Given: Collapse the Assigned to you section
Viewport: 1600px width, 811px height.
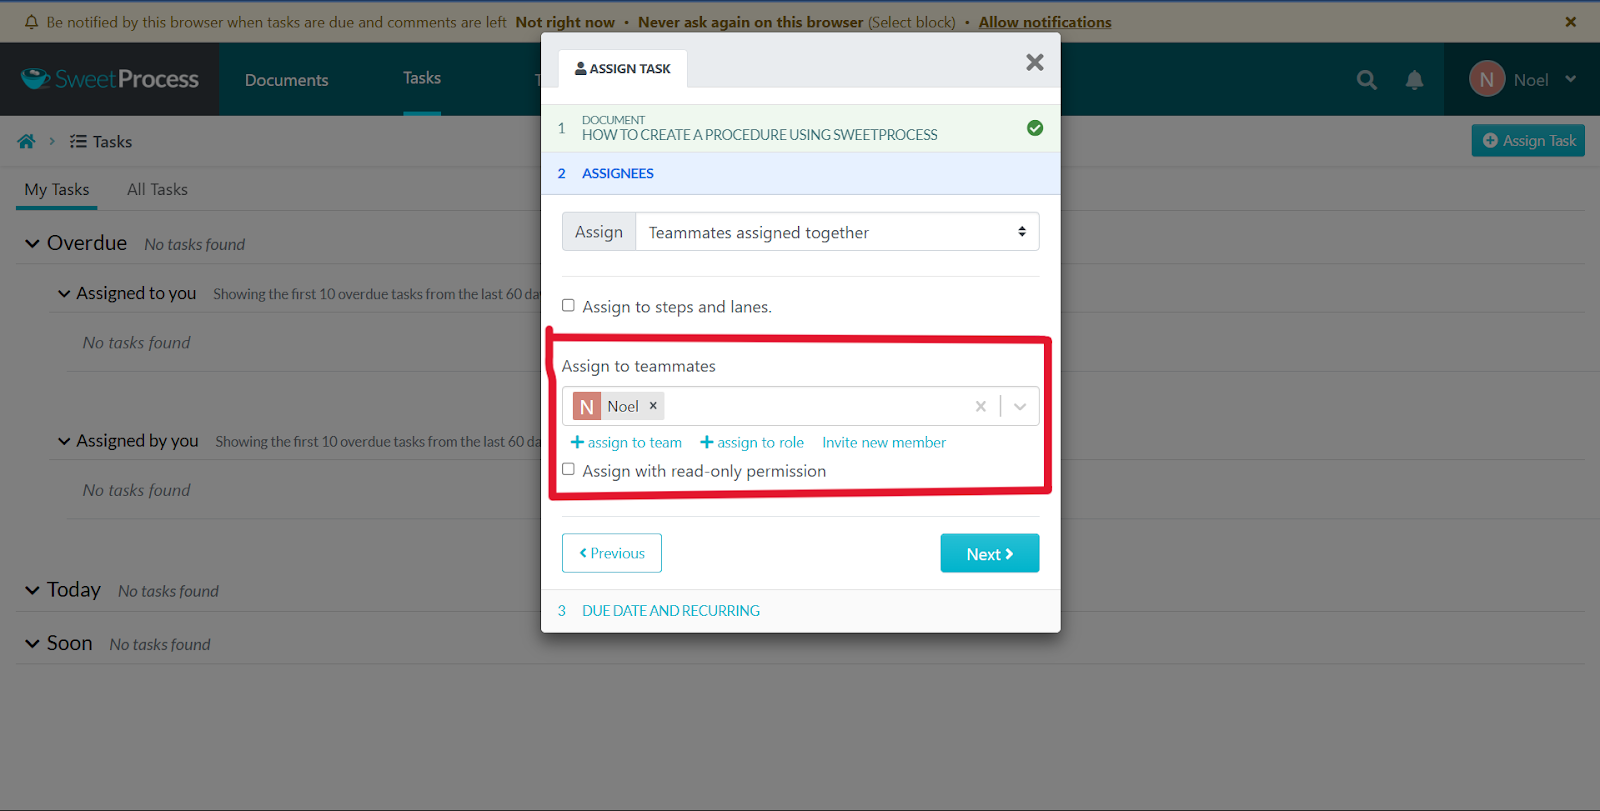Looking at the screenshot, I should (64, 293).
